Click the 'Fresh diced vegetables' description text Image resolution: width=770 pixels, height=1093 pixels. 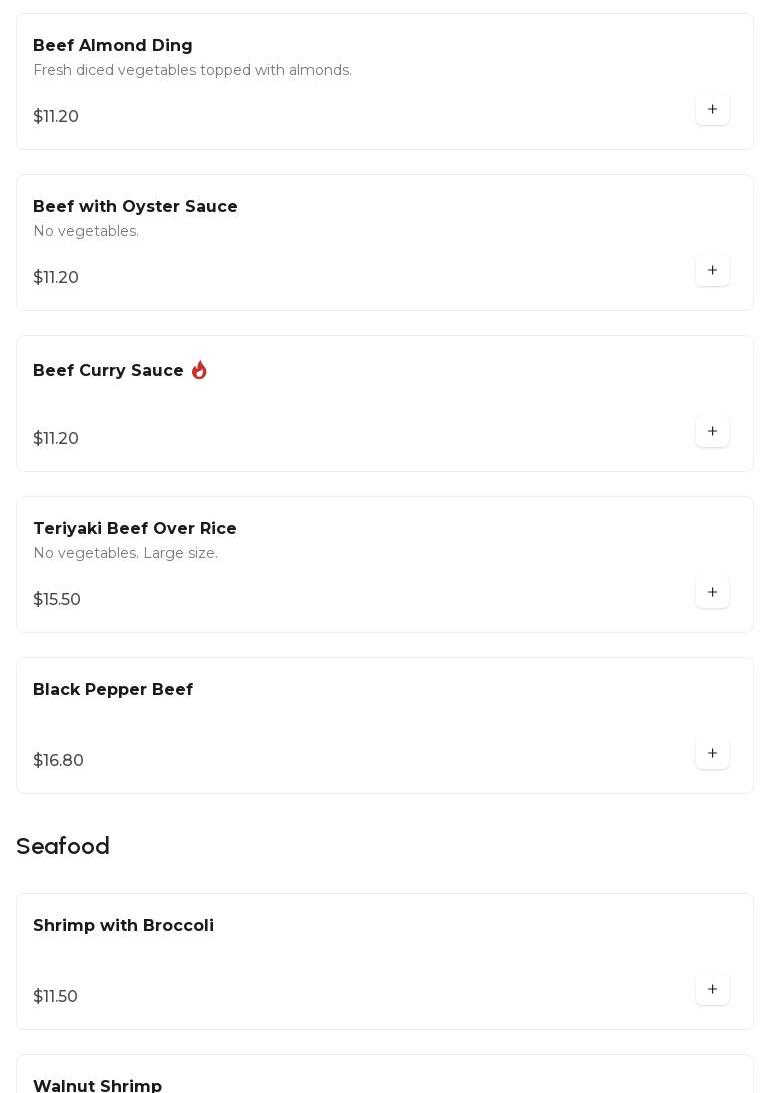click(x=192, y=71)
